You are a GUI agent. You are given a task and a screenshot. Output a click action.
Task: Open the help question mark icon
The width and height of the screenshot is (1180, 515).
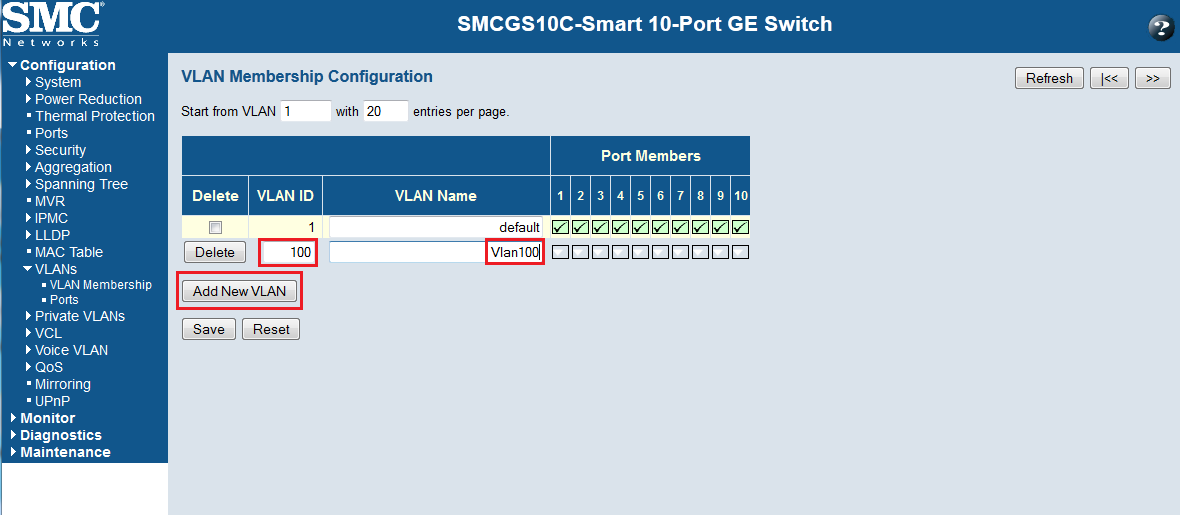point(1161,28)
